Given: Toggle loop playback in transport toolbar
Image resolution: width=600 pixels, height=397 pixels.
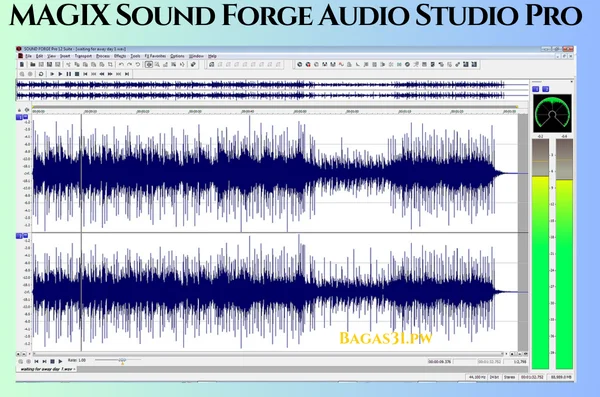Looking at the screenshot, I should (x=41, y=74).
